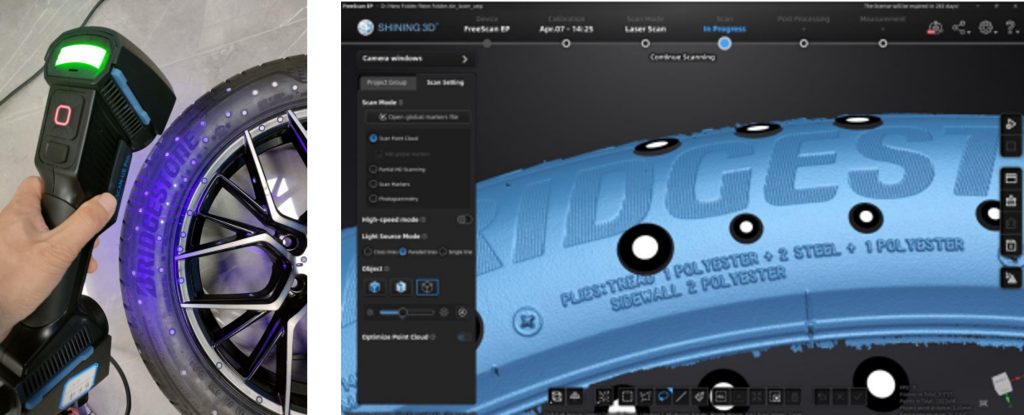
Task: Open the help question mark menu
Action: coord(1012,28)
